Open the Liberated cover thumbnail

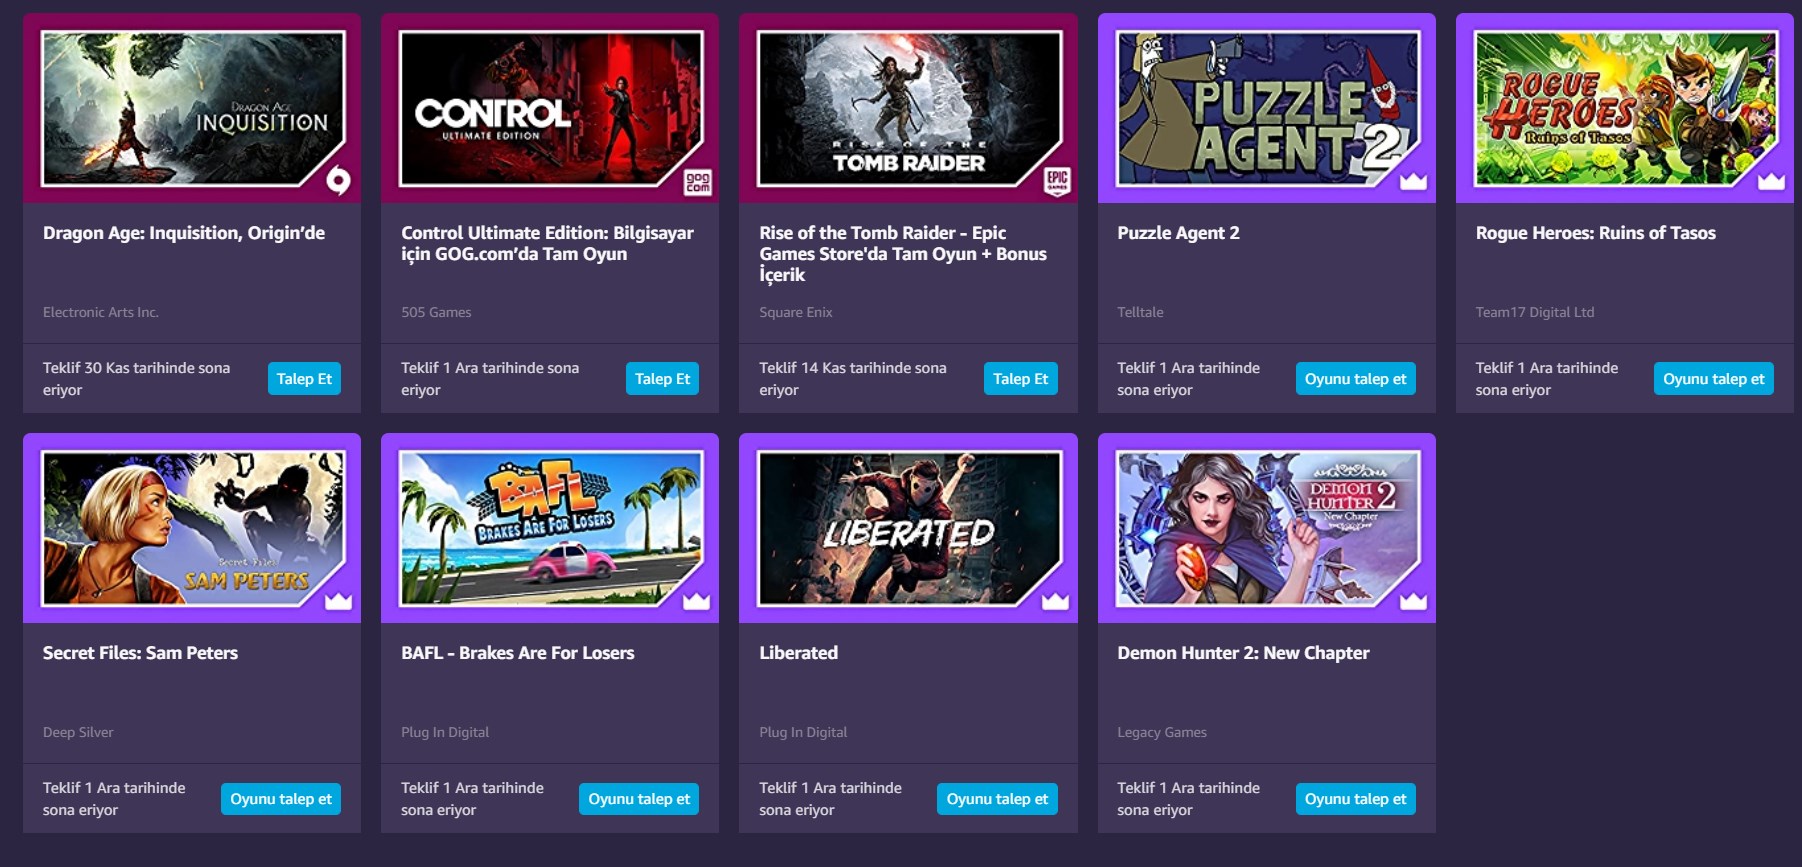pyautogui.click(x=908, y=528)
